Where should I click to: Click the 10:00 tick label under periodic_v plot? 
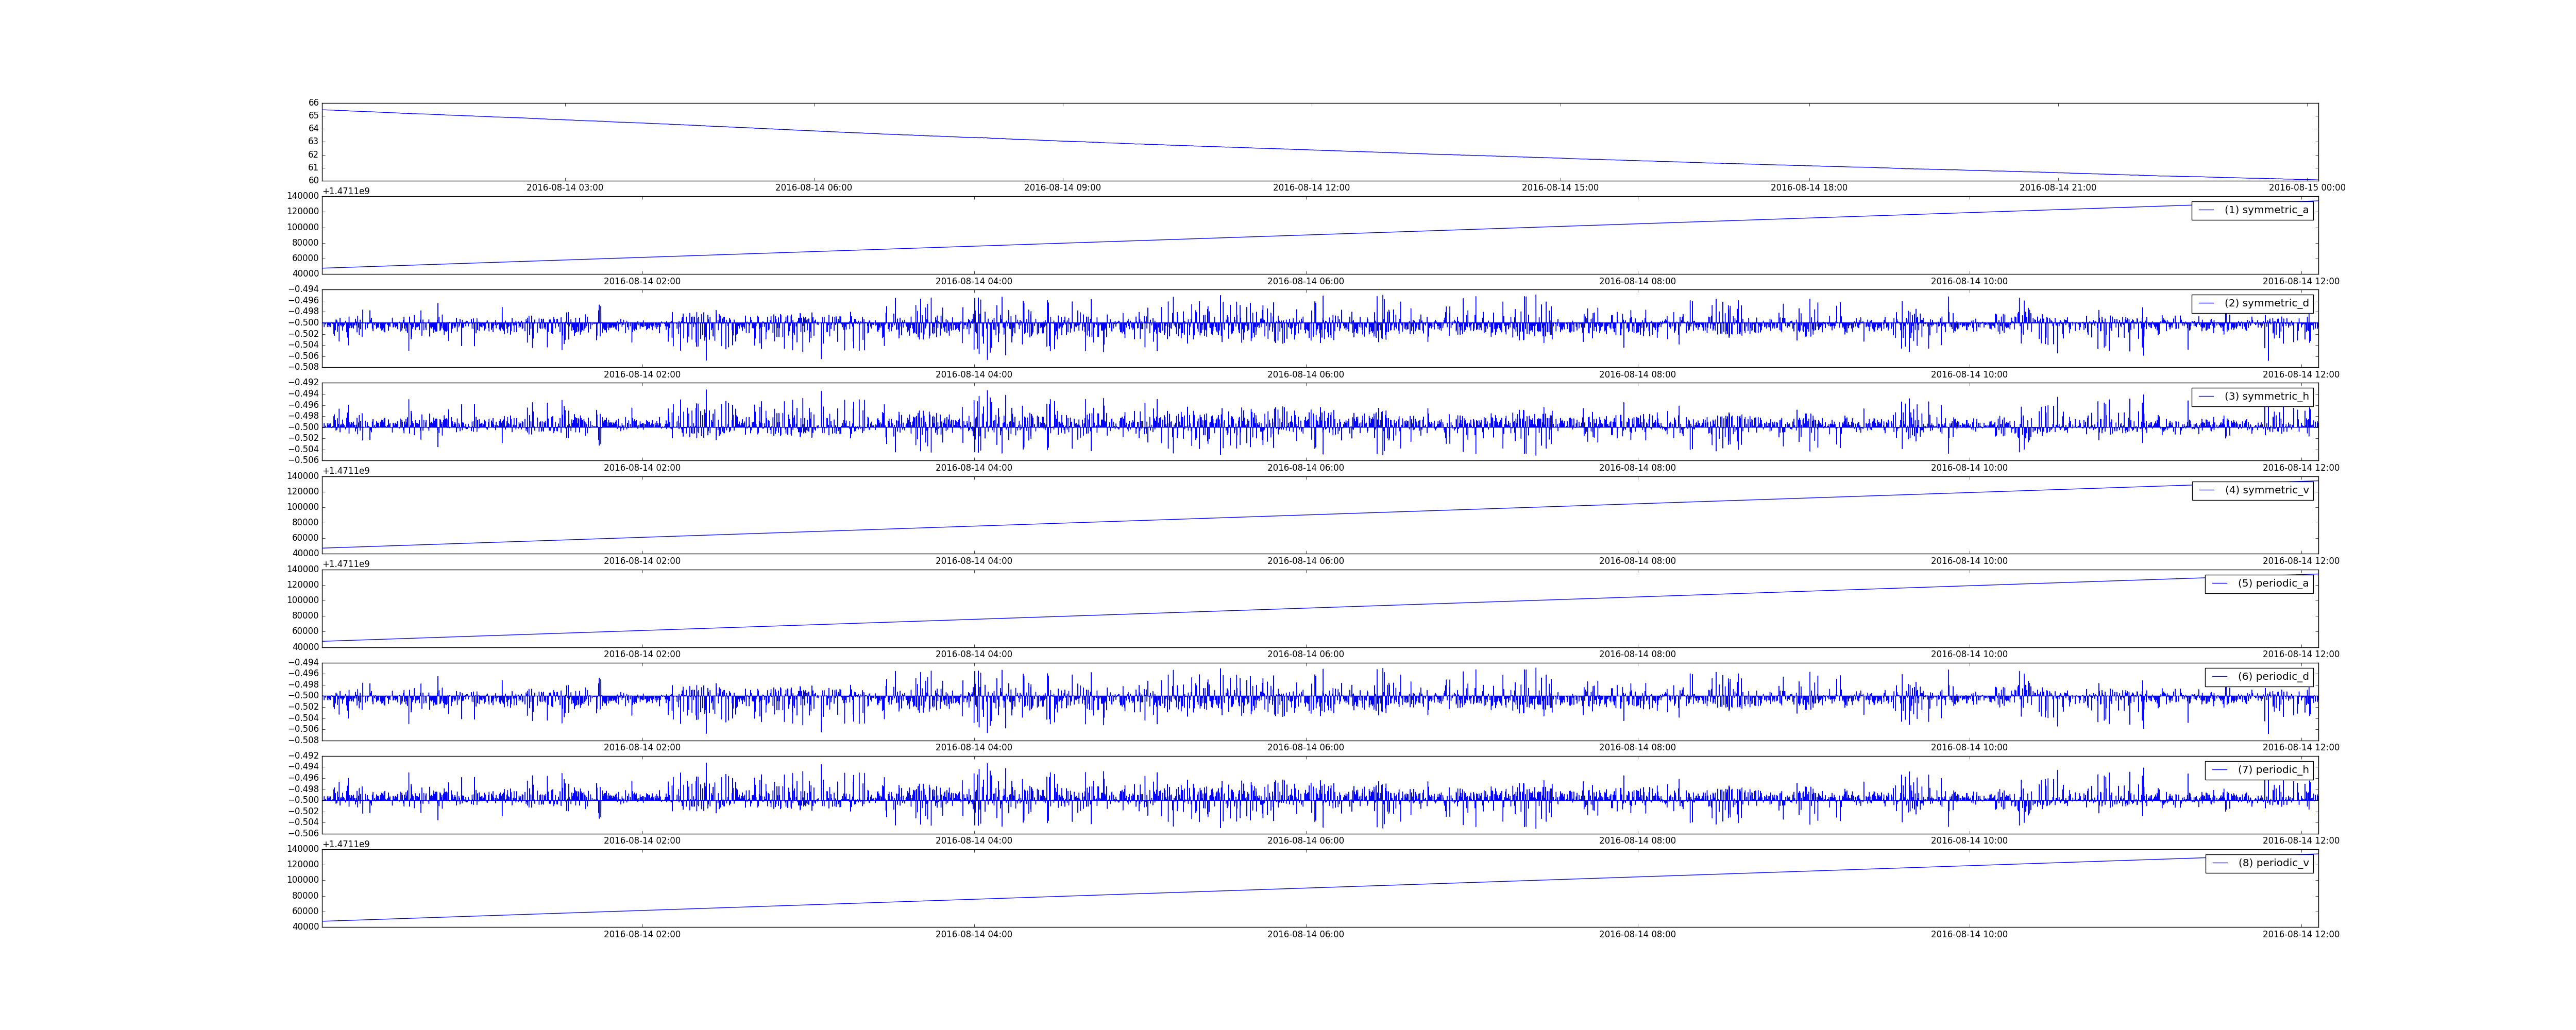click(1969, 935)
